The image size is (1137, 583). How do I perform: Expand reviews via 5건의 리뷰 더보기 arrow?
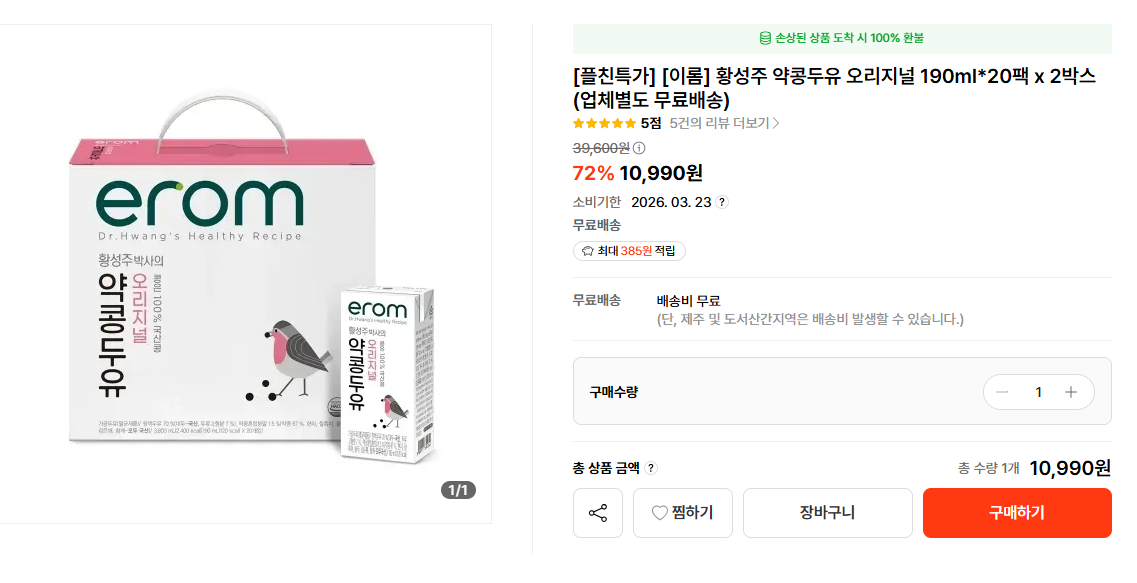pos(776,123)
